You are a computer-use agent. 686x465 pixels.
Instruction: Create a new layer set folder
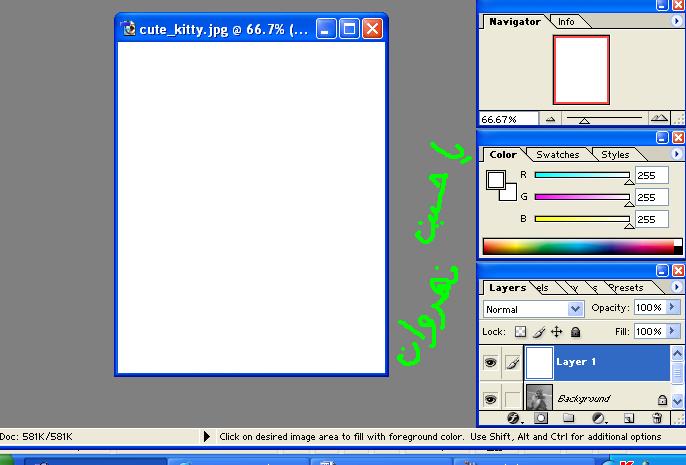[569, 418]
